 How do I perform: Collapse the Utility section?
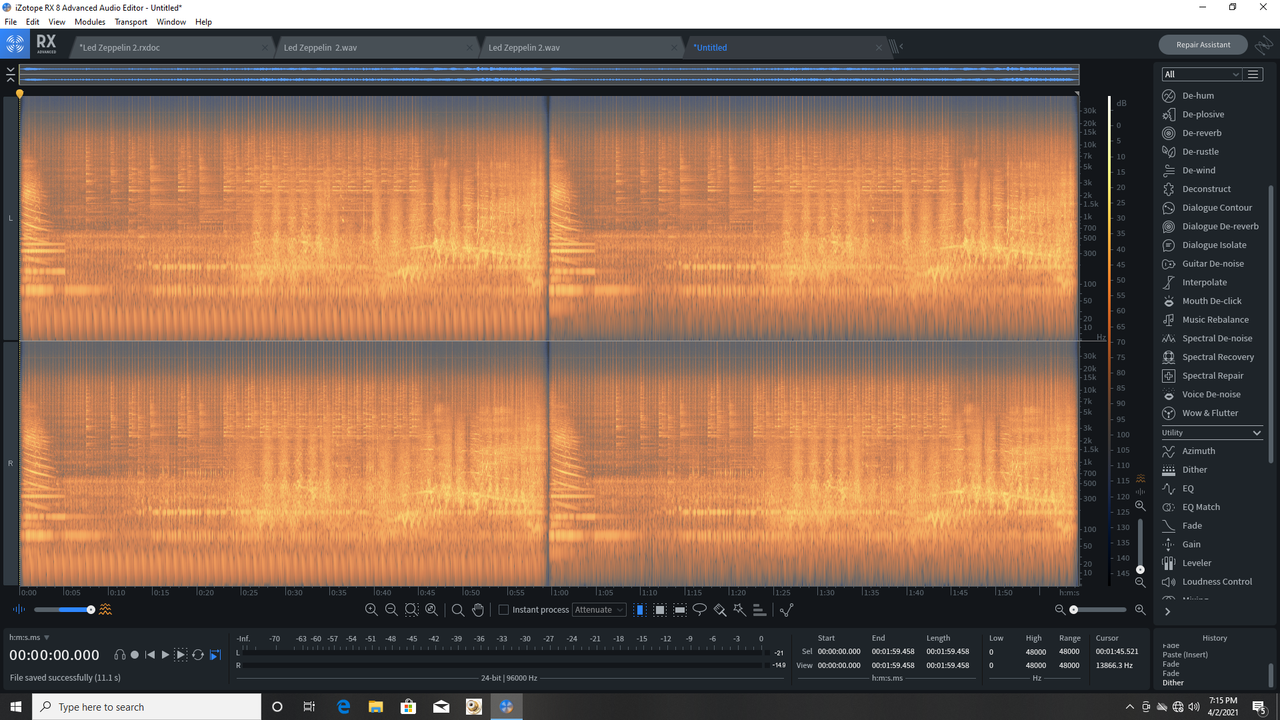pyautogui.click(x=1256, y=433)
